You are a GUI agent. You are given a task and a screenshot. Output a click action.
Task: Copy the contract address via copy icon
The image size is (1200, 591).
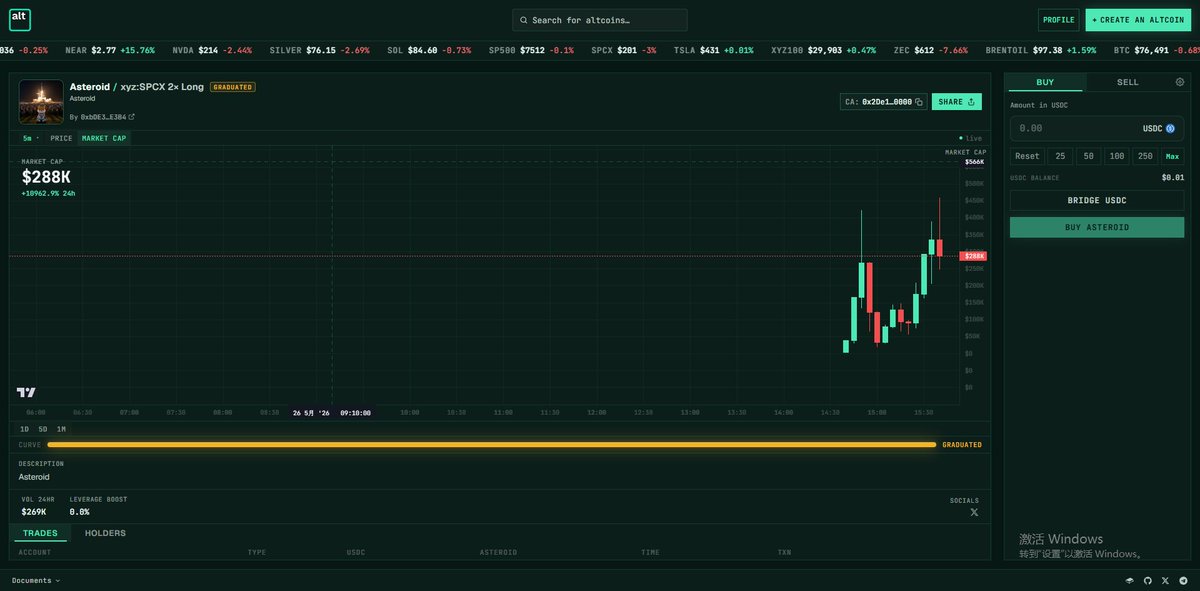(x=919, y=102)
